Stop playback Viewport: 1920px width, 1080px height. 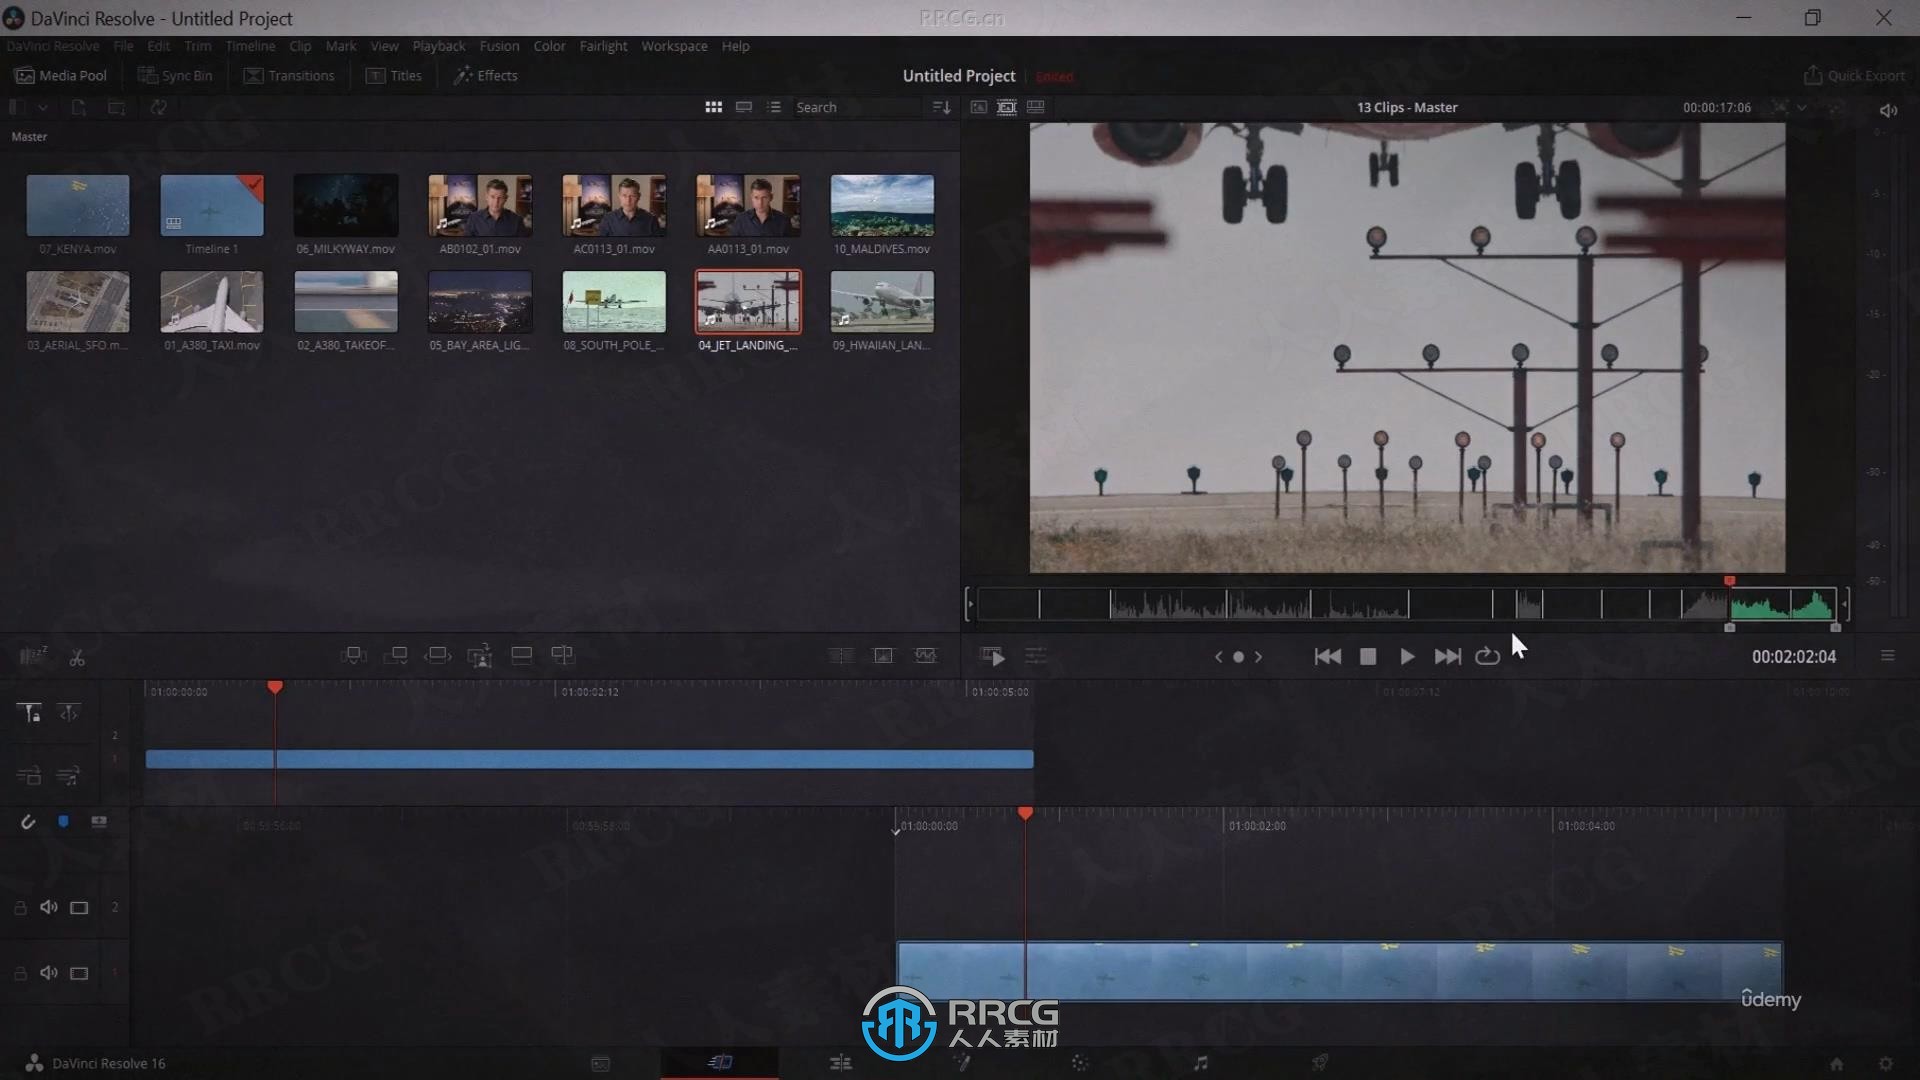pos(1368,656)
